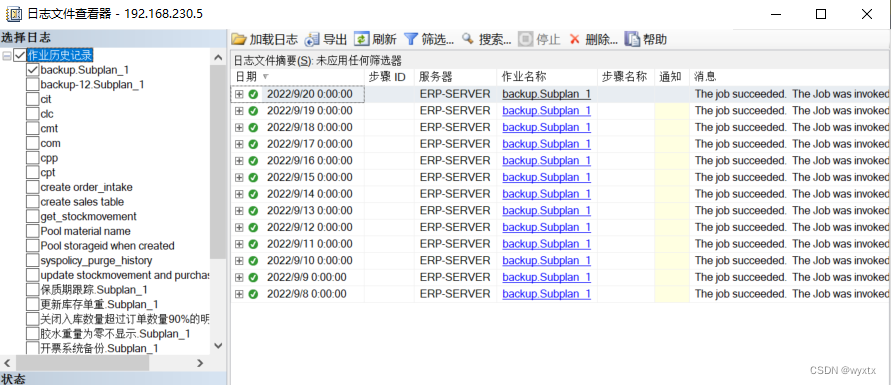Click the Load Log folder icon
This screenshot has height=385, width=891.
(239, 39)
